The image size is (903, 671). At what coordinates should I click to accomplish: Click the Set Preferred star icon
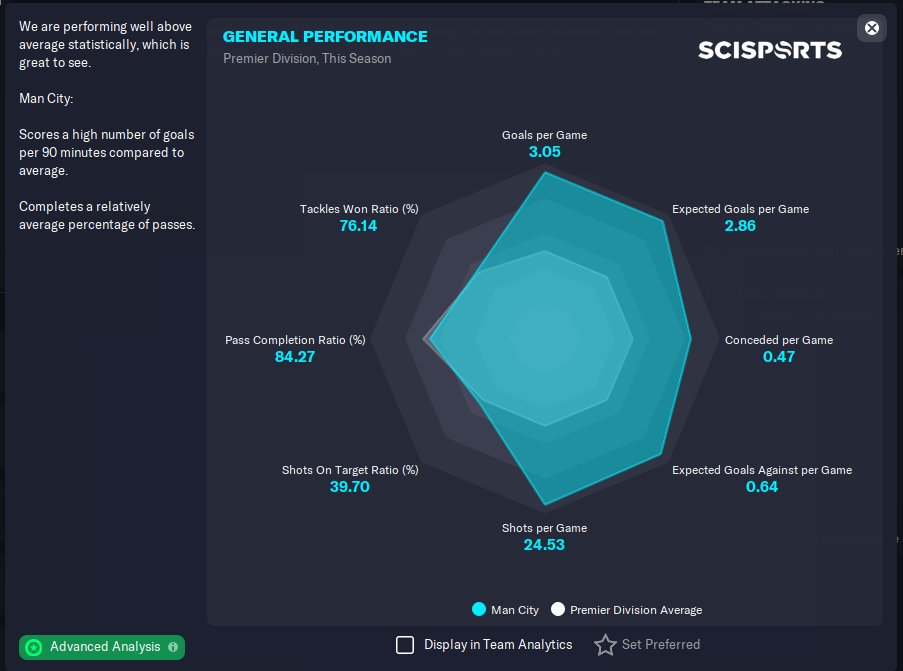[605, 645]
